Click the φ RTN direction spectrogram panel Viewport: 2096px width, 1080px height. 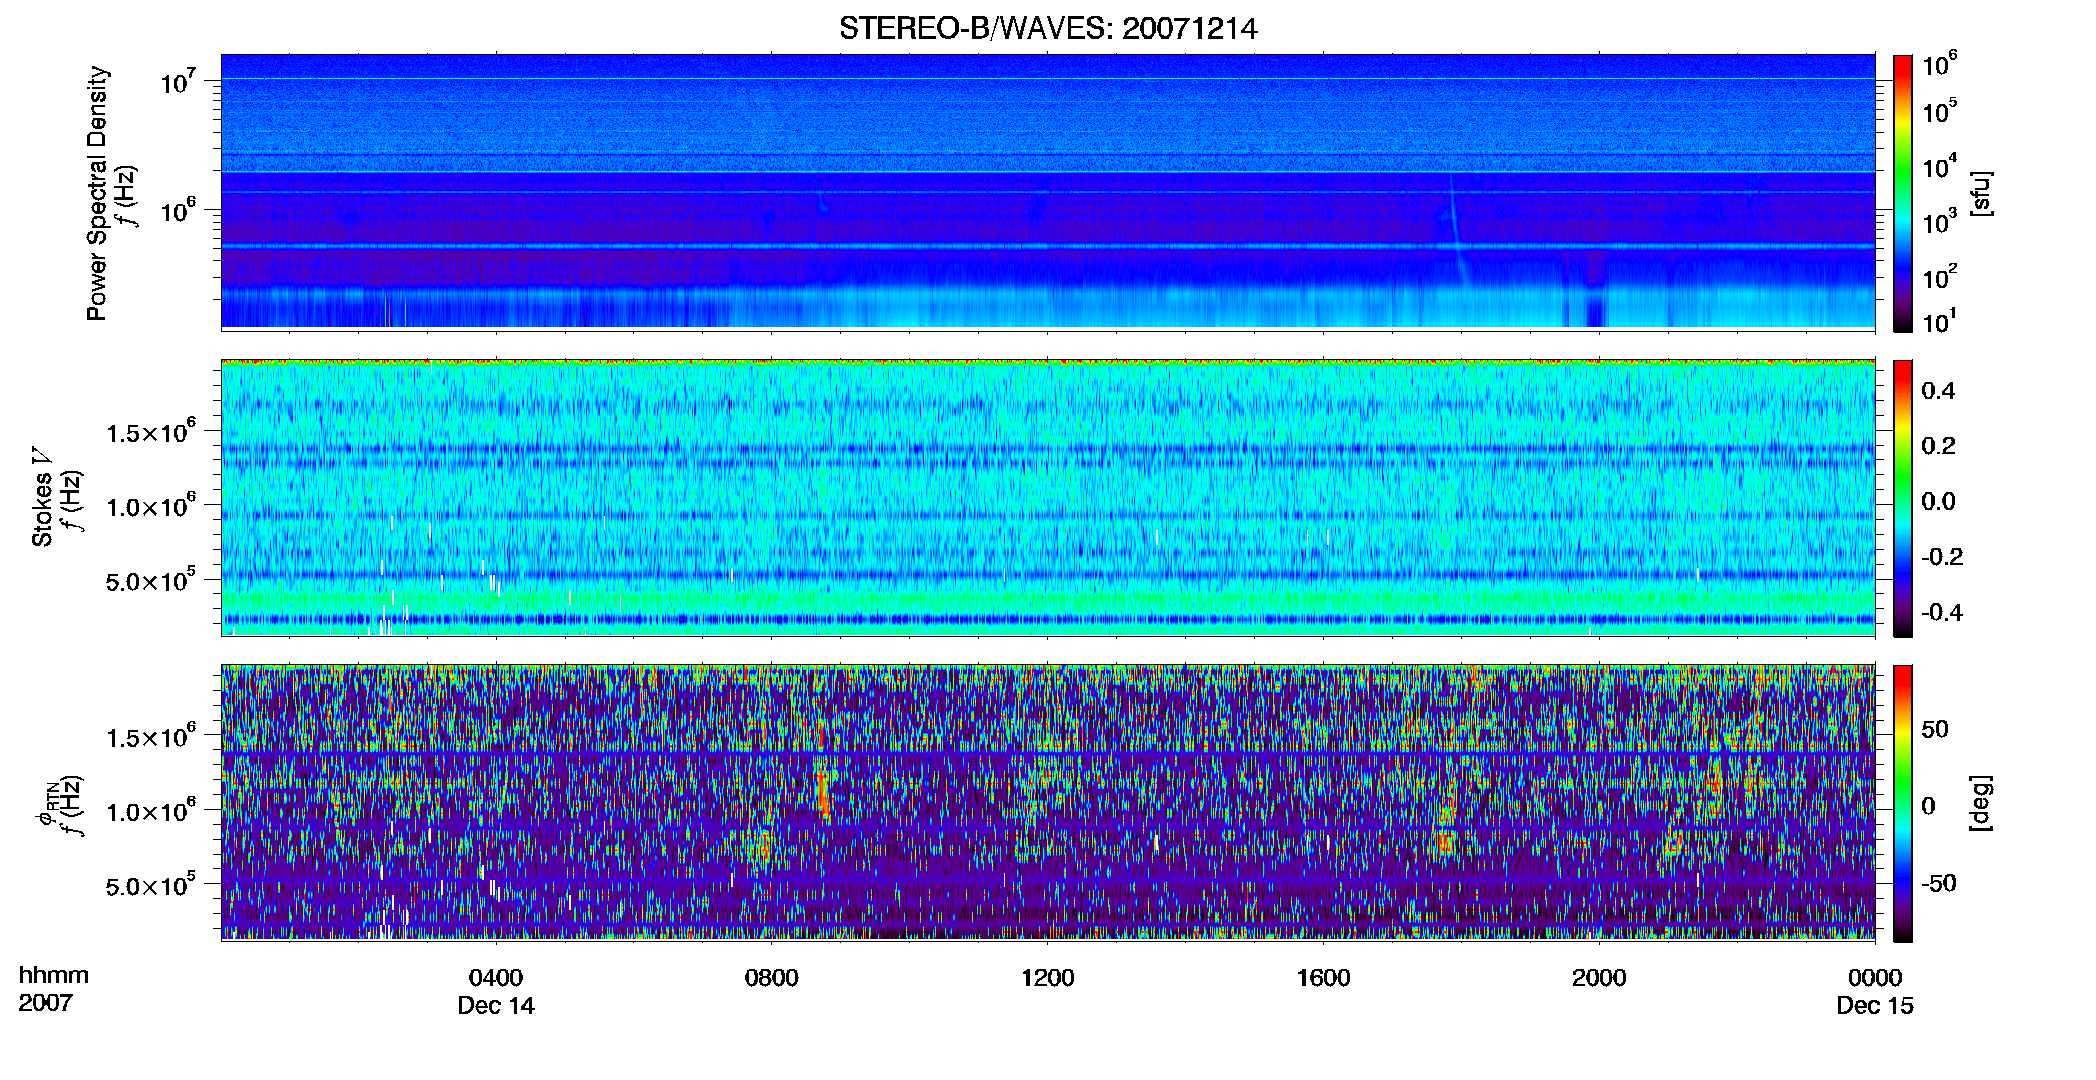click(1048, 802)
